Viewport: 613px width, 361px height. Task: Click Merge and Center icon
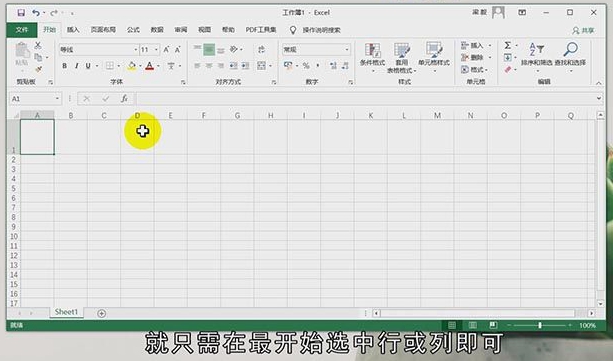(261, 66)
